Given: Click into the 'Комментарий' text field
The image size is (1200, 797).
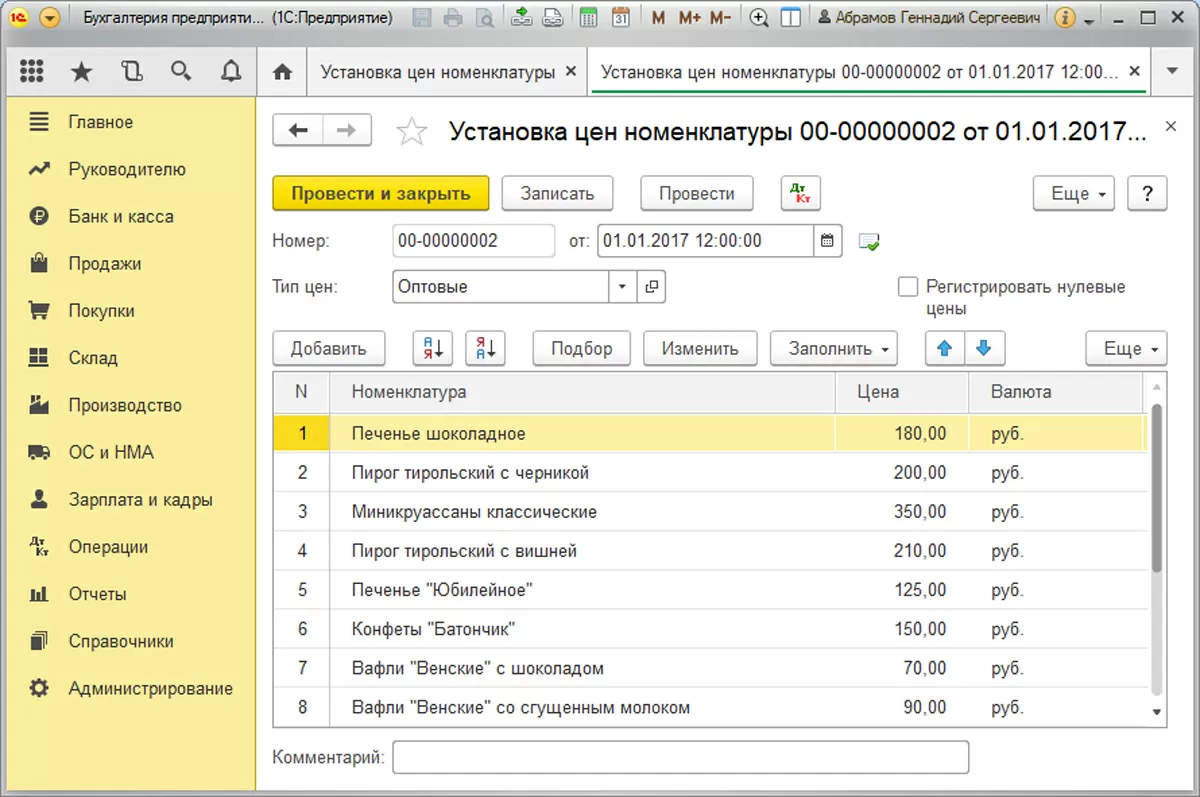Looking at the screenshot, I should (x=680, y=758).
